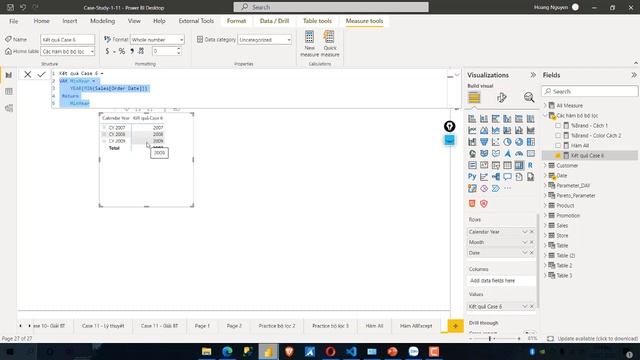This screenshot has width=640, height=360.
Task: Open Visual Studio Code from taskbar
Action: click(351, 351)
